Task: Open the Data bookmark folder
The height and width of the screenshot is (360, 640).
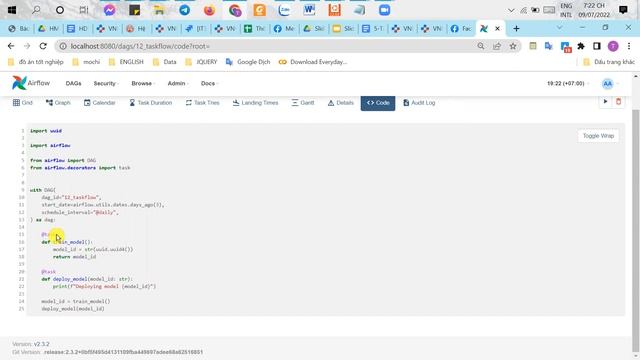Action: [165, 62]
